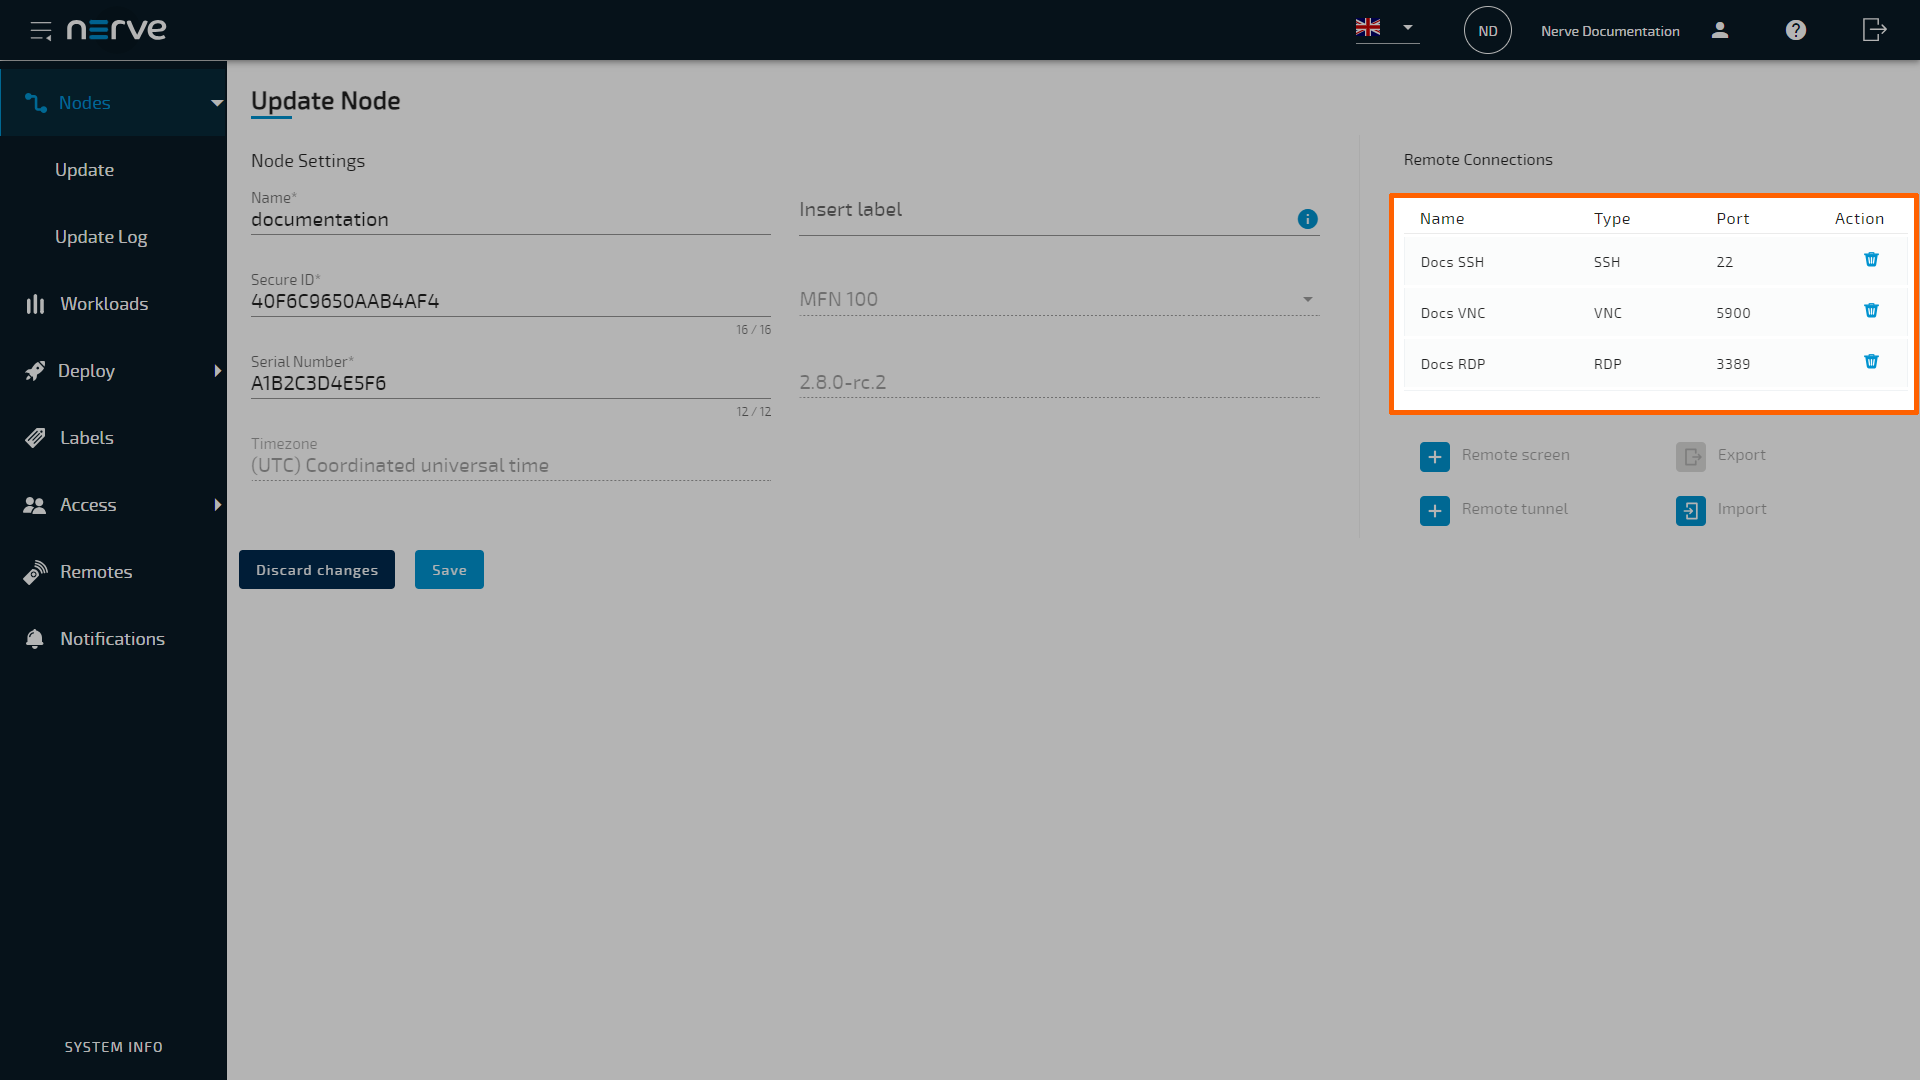Open the Update Log page

tap(101, 236)
